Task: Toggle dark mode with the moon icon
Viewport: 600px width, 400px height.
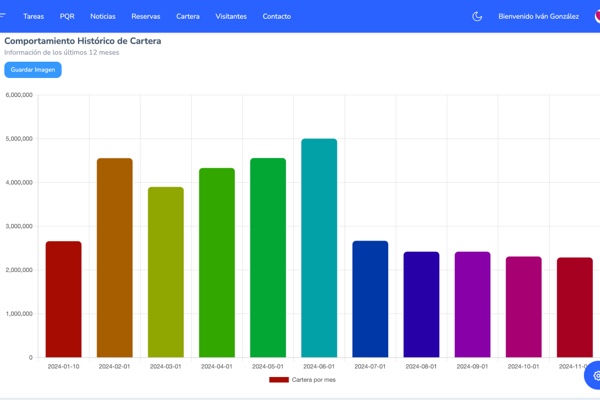Action: [477, 16]
